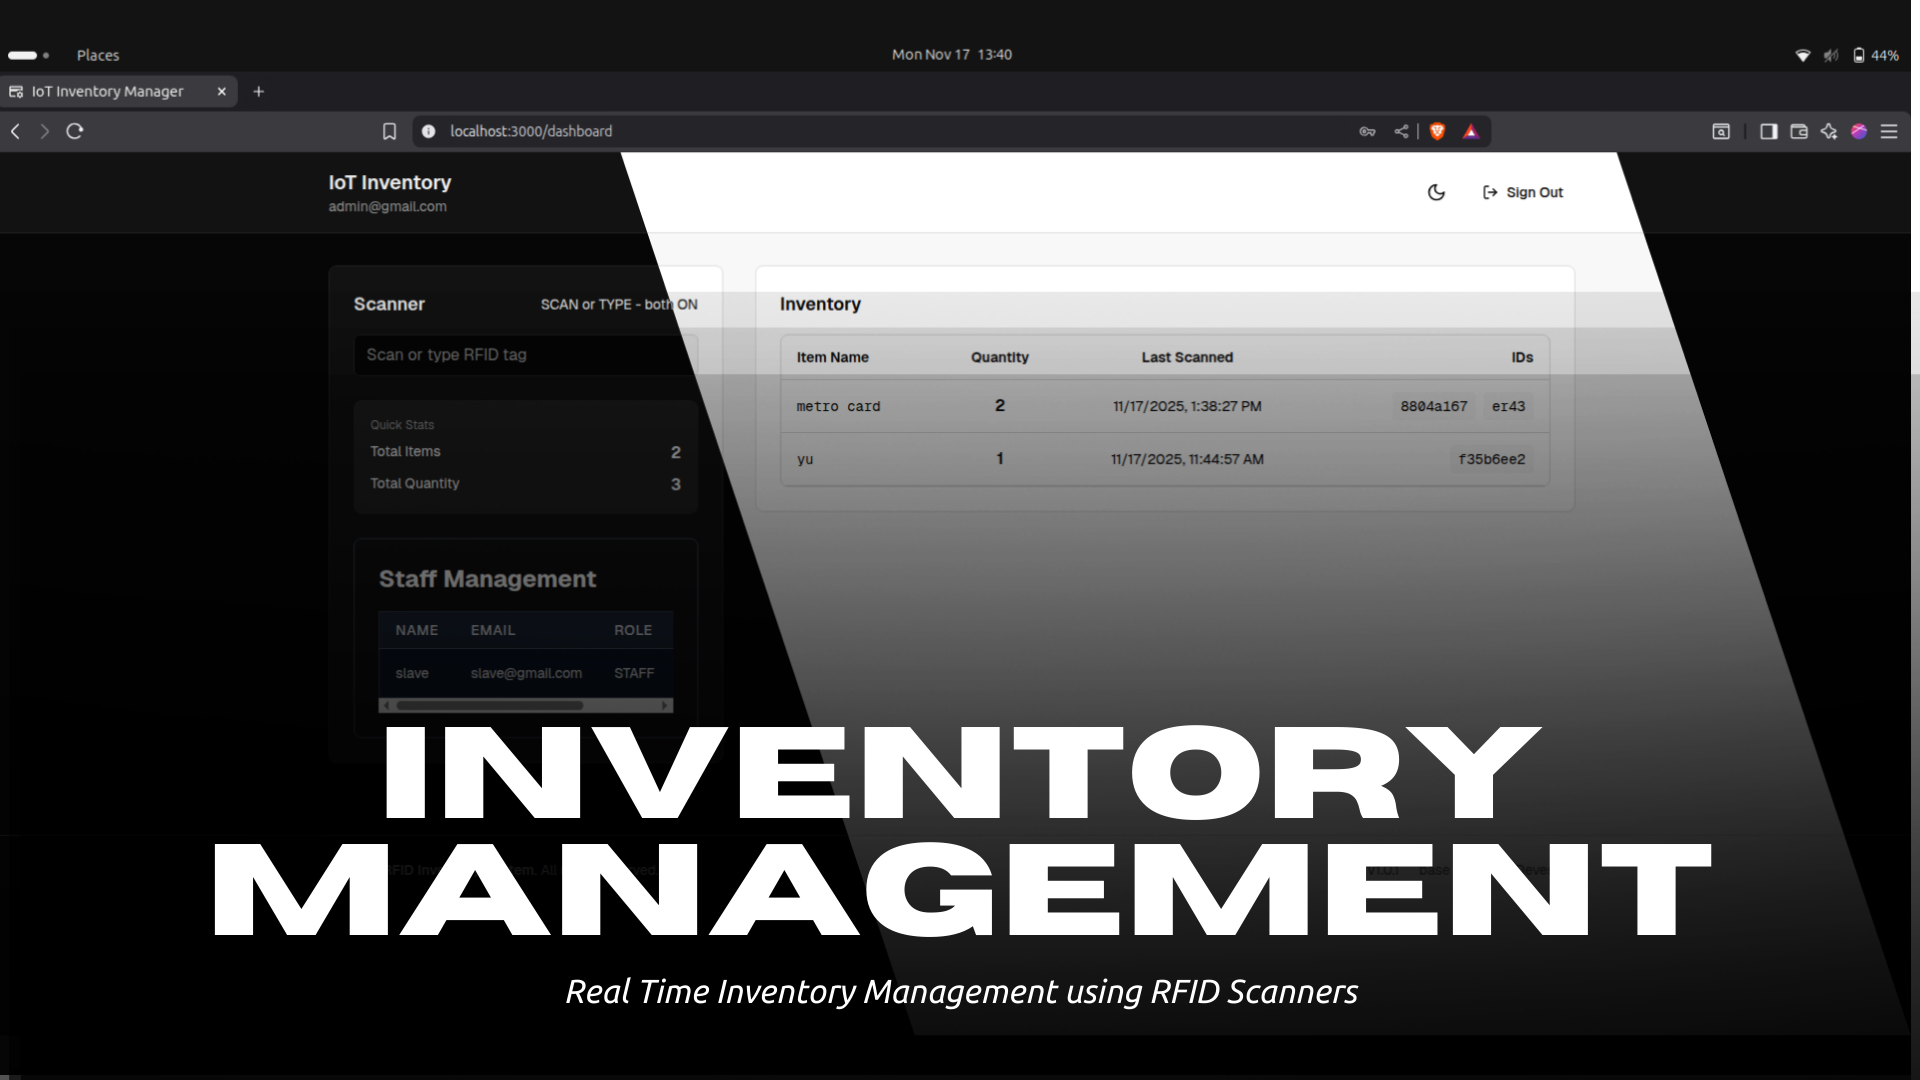Screen dimensions: 1920x1080
Task: Open the Brave Shields lion icon
Action: [x=1437, y=131]
